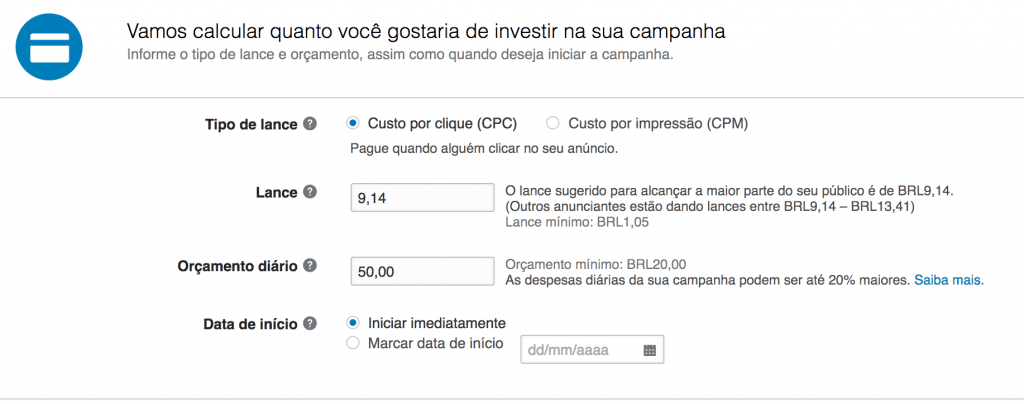Open the calendar icon in date field

tap(649, 351)
